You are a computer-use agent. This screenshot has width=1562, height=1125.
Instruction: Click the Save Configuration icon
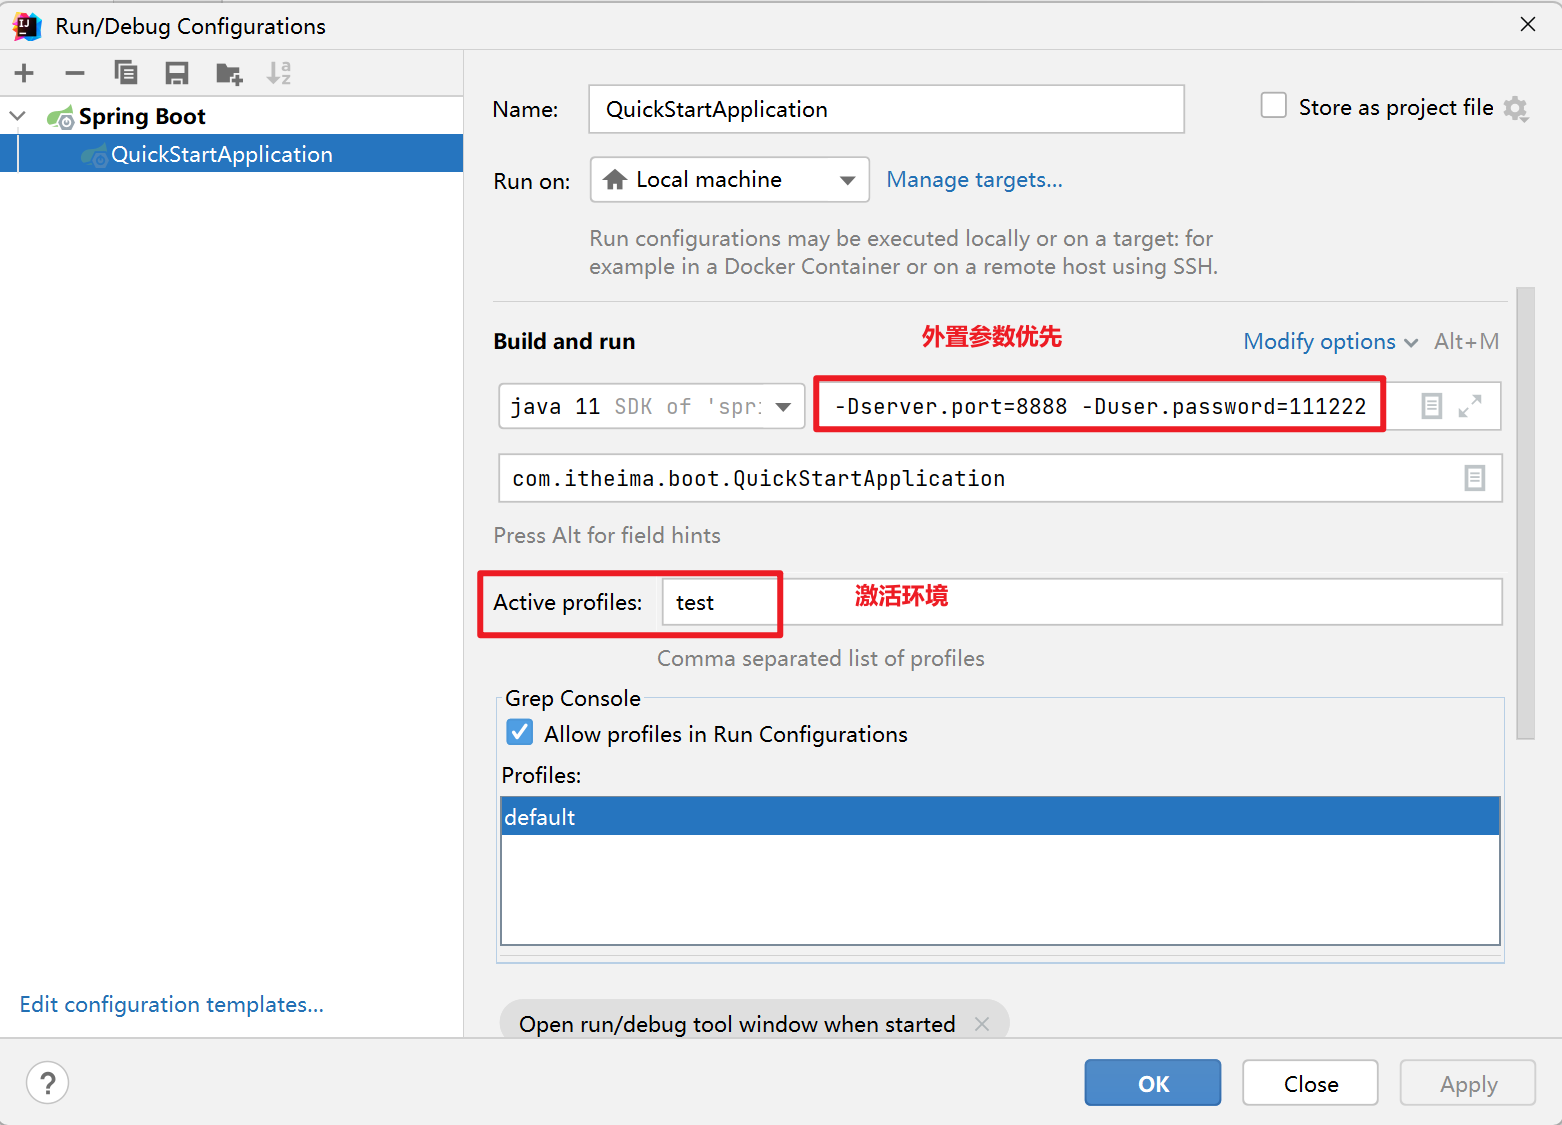pyautogui.click(x=177, y=73)
